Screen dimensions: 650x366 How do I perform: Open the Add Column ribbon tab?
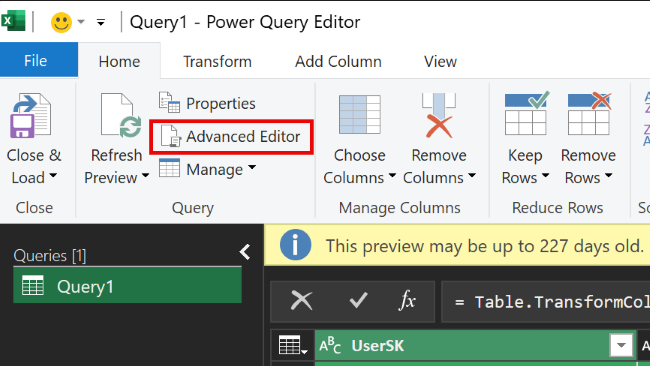coord(338,61)
